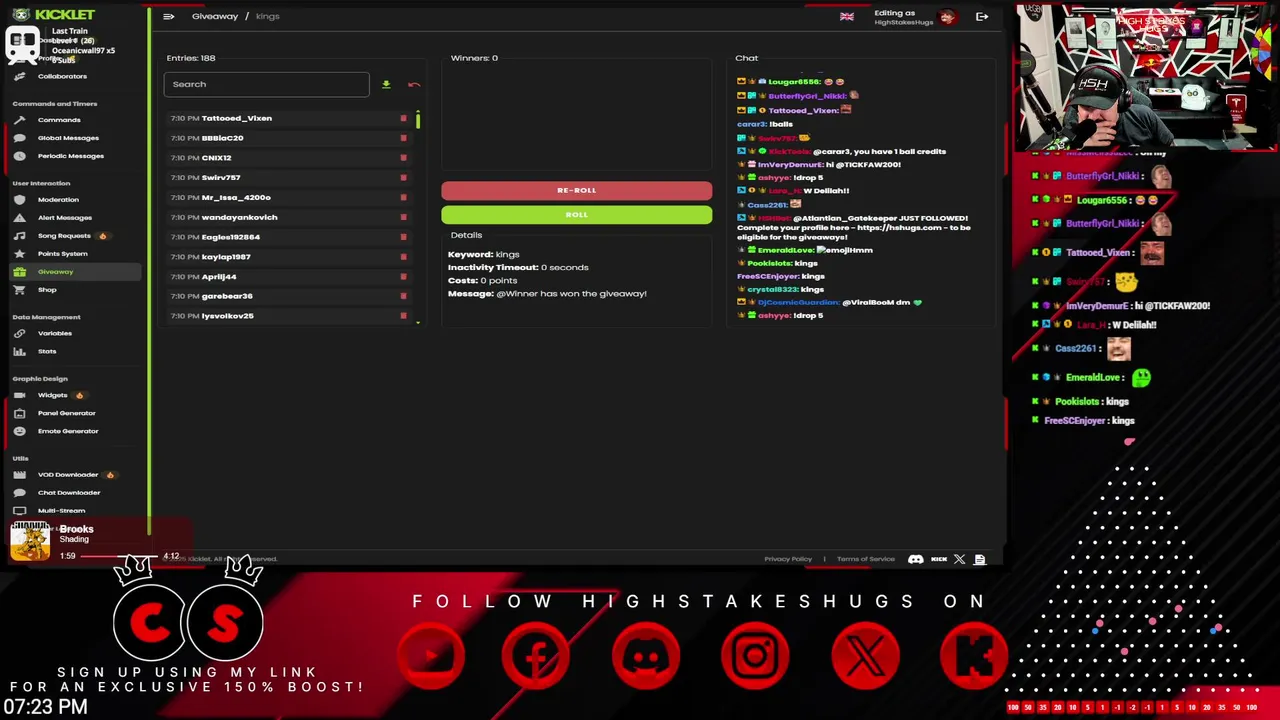Open Stats bar chart icon
1280x720 pixels.
pyautogui.click(x=20, y=351)
